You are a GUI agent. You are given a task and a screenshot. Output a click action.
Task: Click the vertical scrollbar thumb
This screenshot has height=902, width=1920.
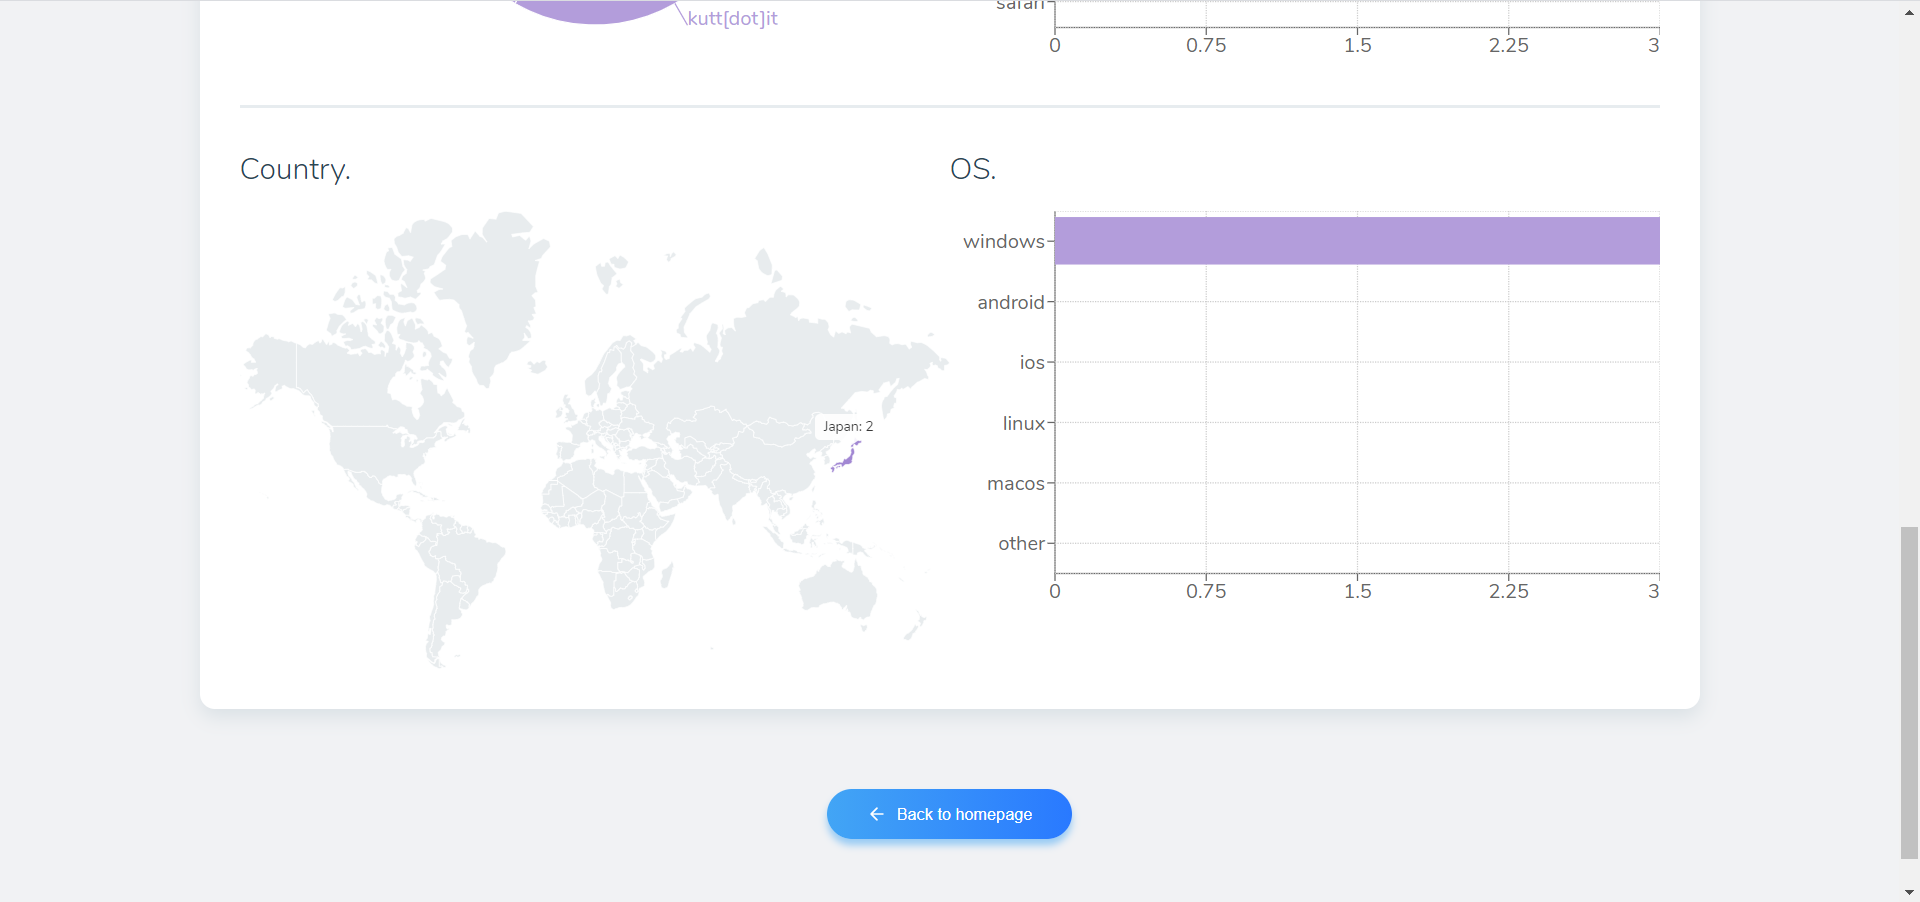click(1909, 692)
